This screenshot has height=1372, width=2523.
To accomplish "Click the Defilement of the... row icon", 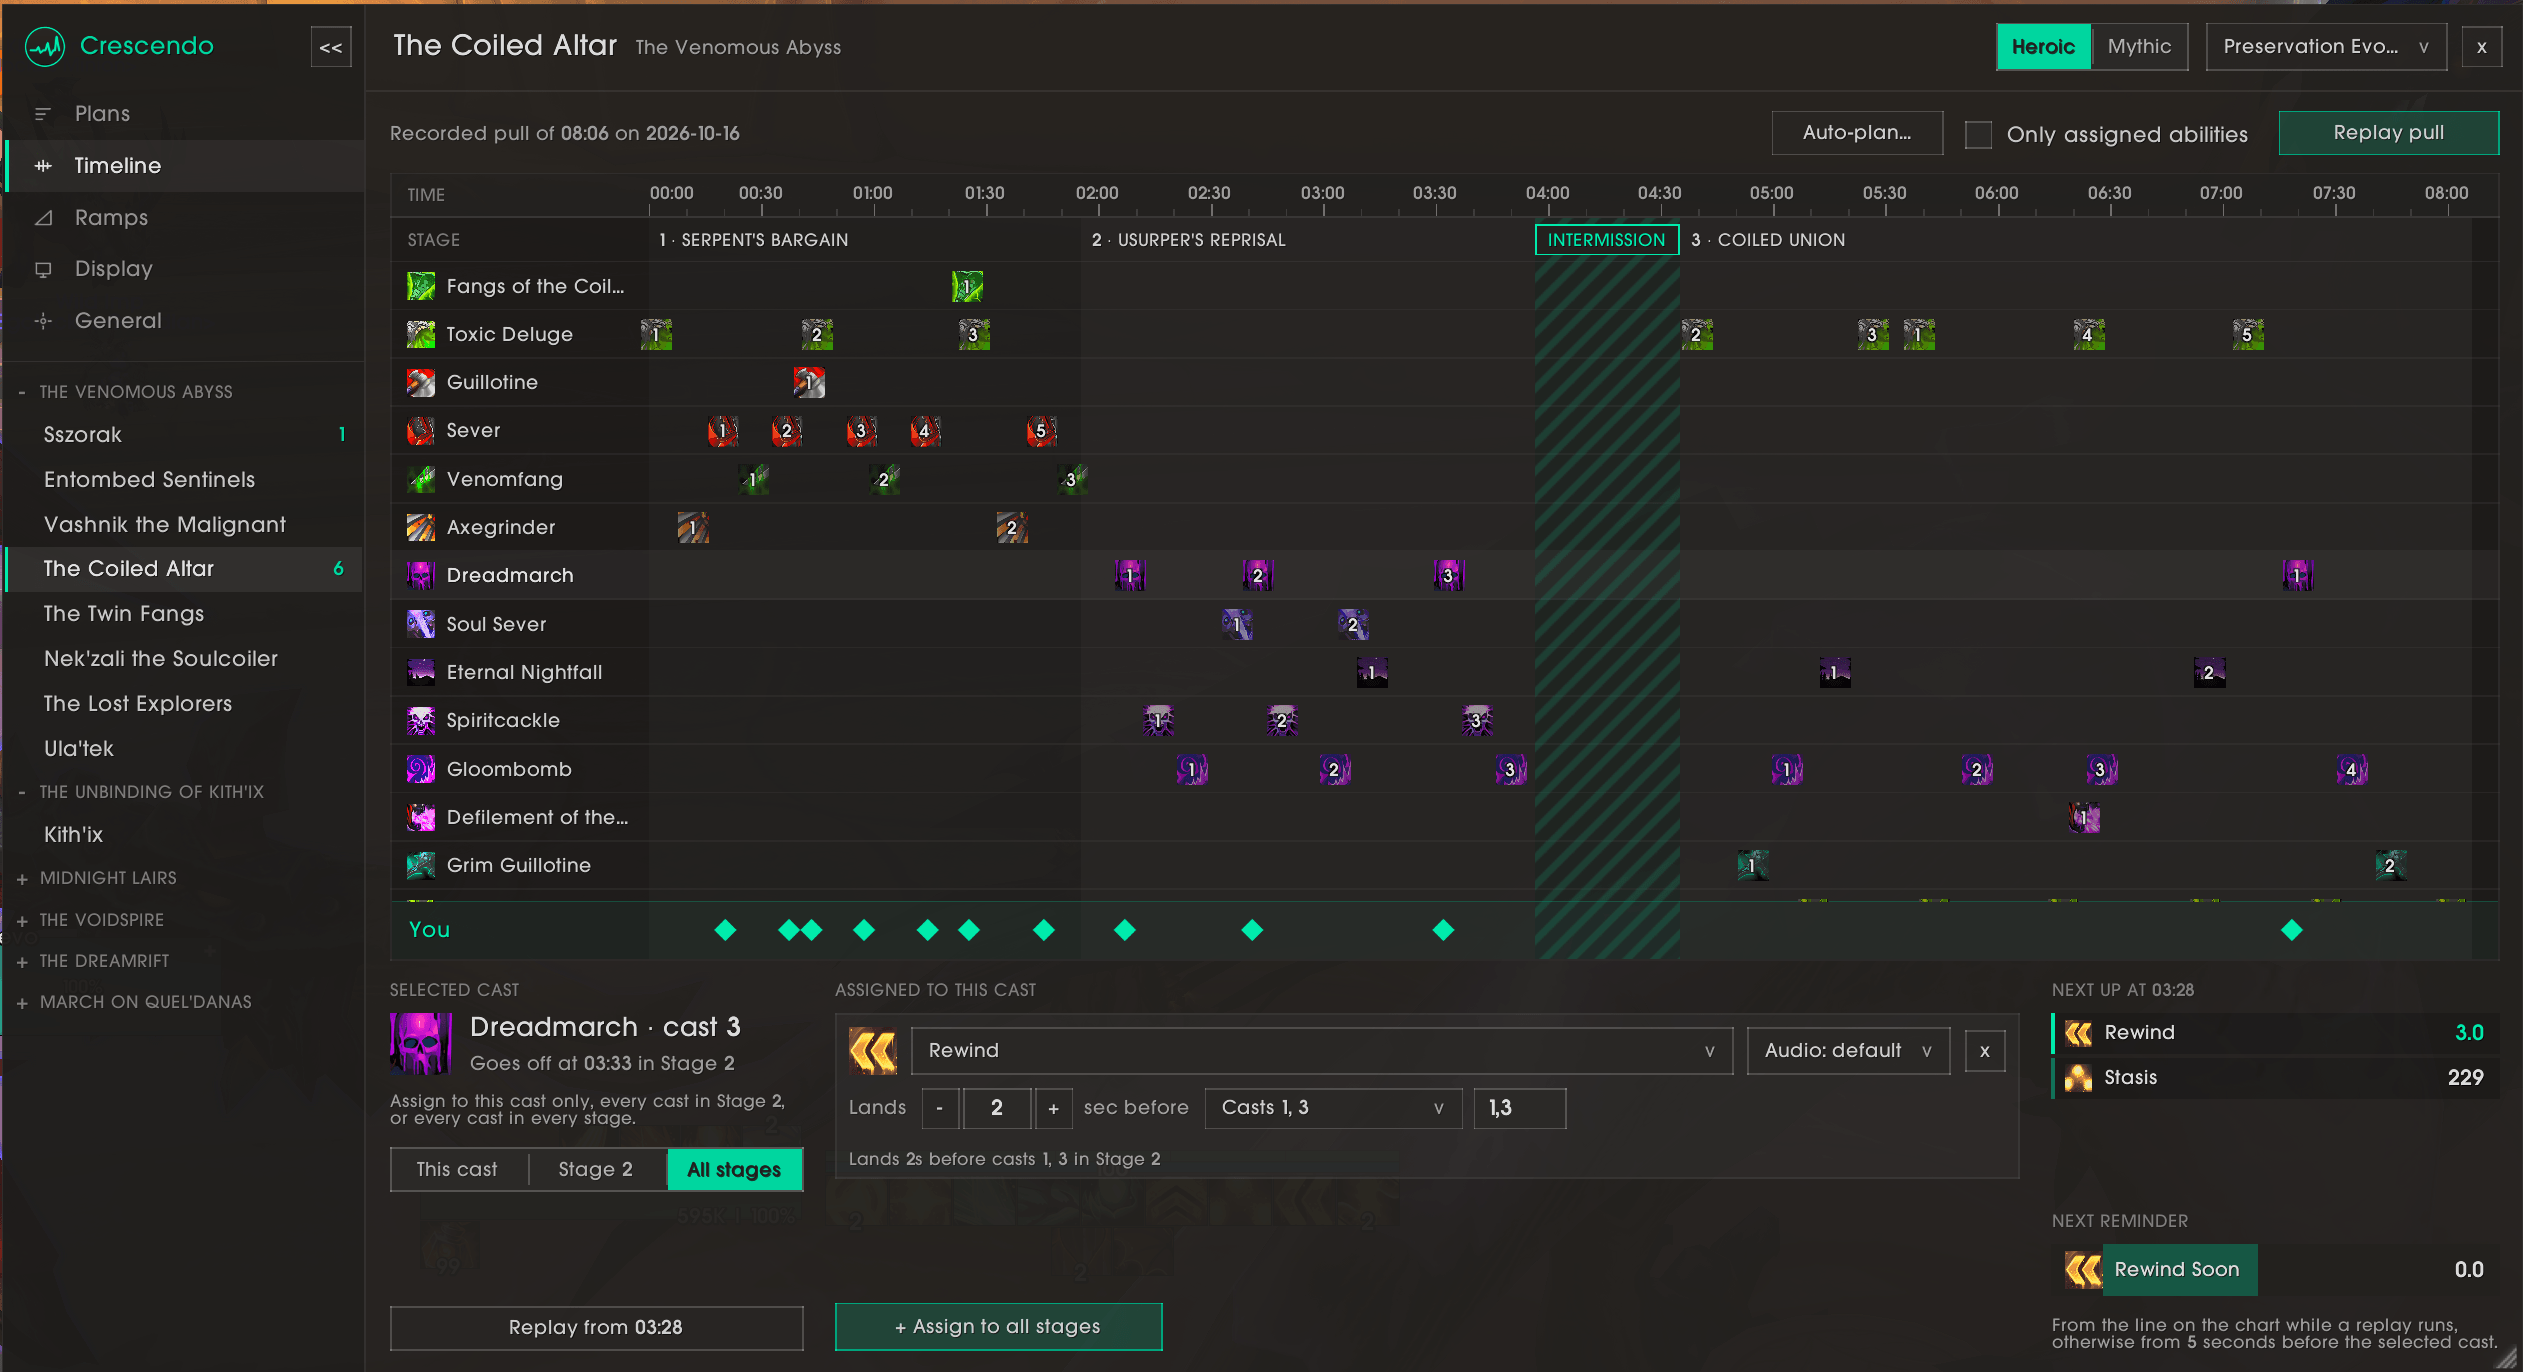I will click(x=421, y=817).
